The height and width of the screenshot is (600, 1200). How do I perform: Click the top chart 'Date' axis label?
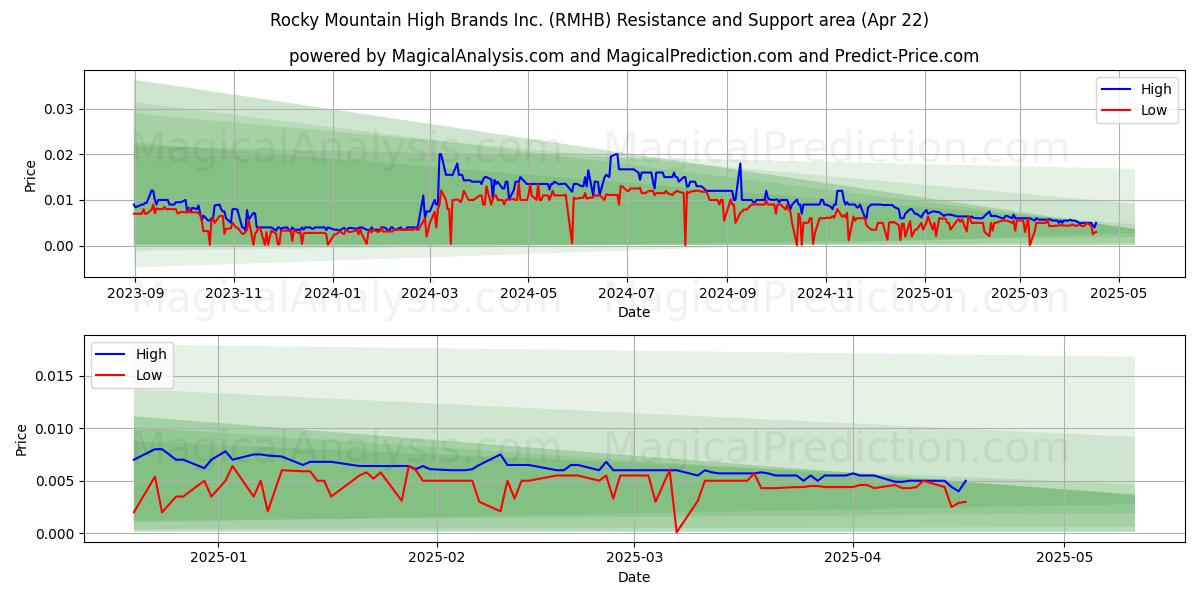pyautogui.click(x=634, y=312)
